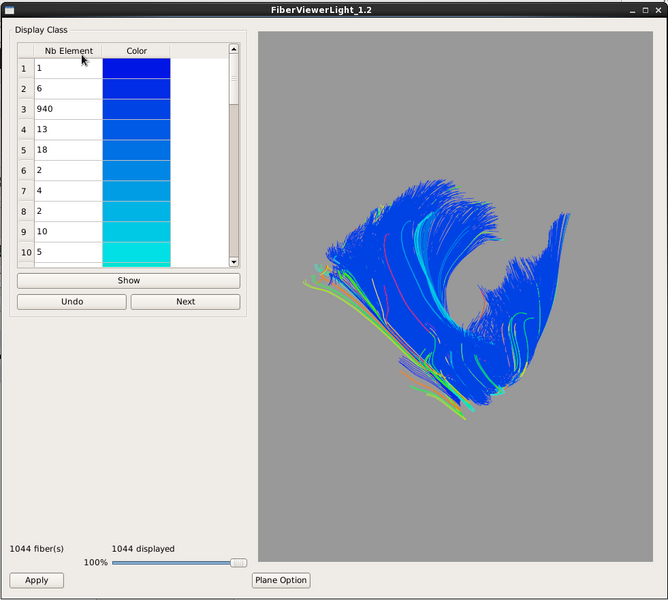This screenshot has height=600, width=668.
Task: Select the cell with 940 elements
Action: (68, 109)
